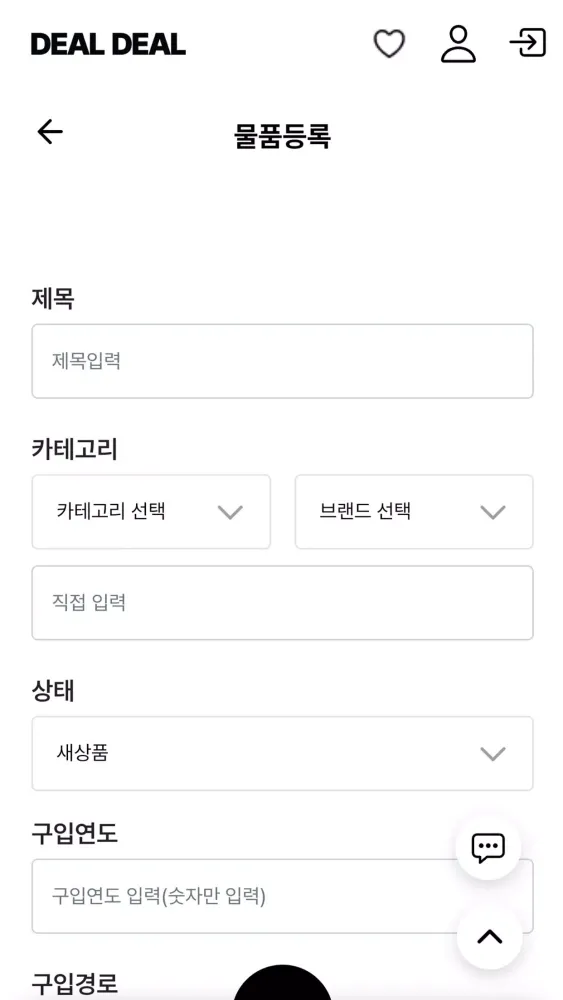This screenshot has height=1000, width=563.
Task: Open the chat speech bubble button
Action: 488,848
